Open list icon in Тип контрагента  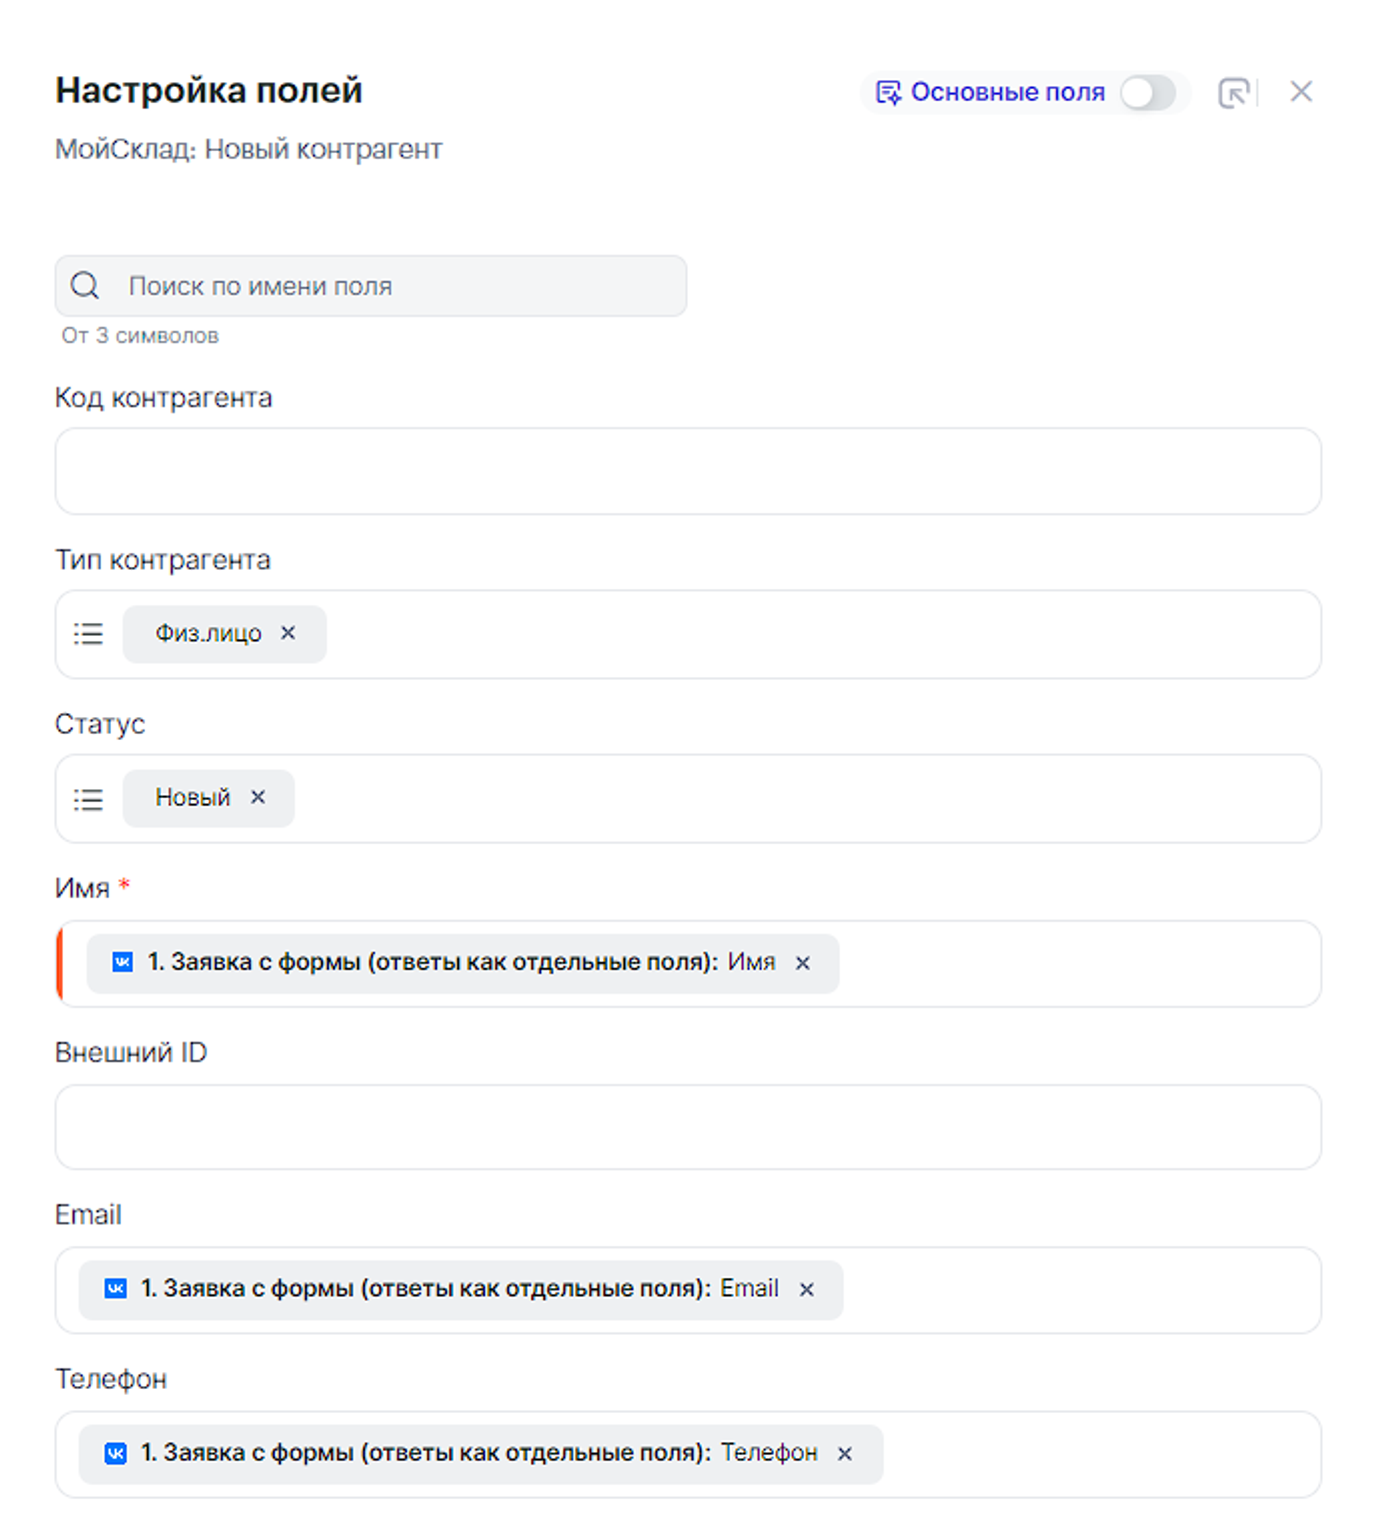tap(88, 634)
